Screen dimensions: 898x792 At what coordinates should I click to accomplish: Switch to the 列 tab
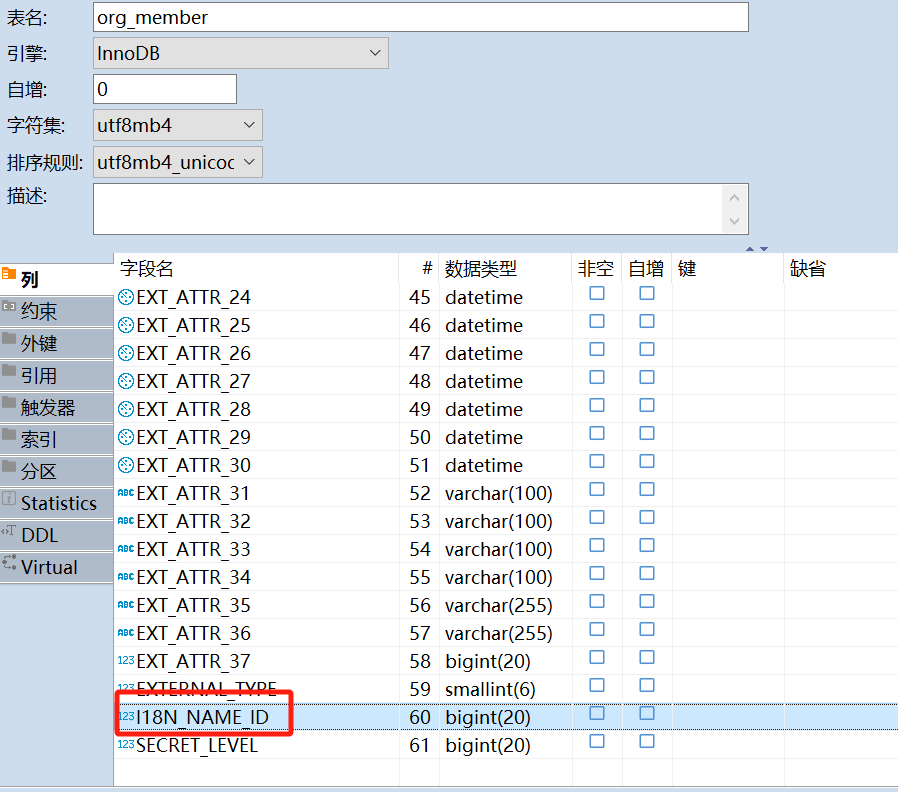click(57, 279)
